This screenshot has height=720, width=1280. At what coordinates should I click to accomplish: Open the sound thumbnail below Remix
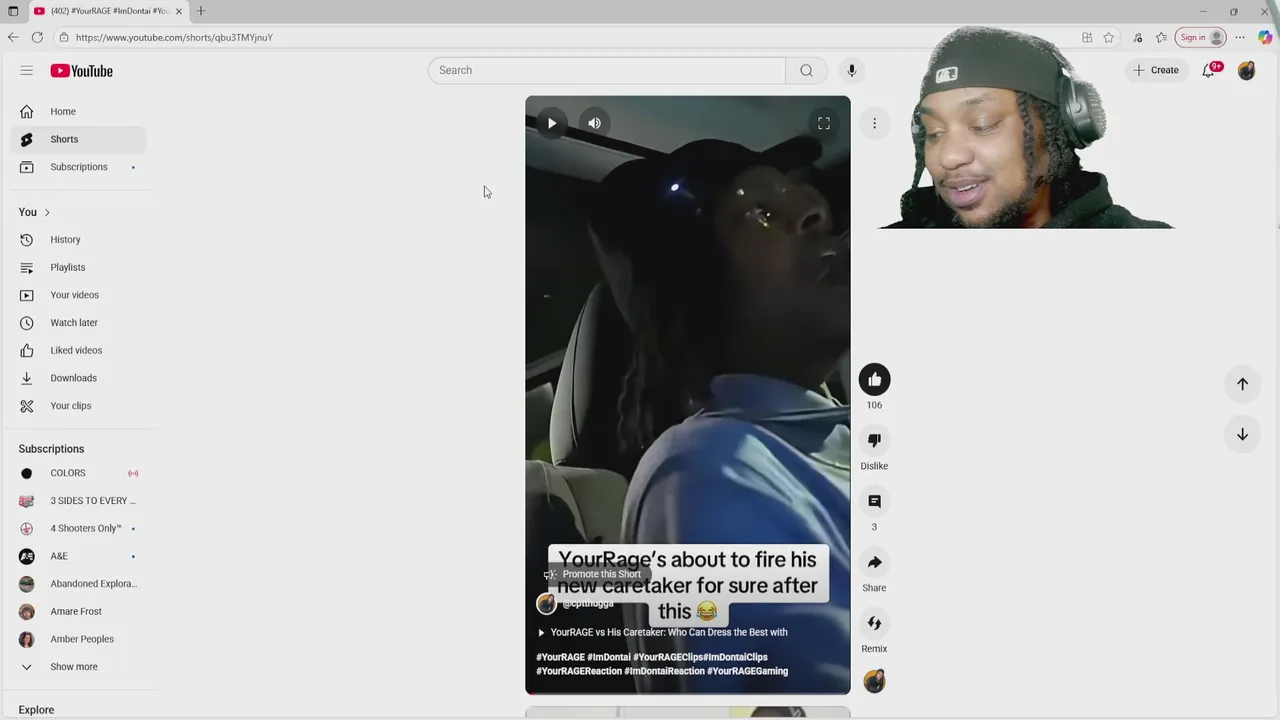click(x=874, y=682)
